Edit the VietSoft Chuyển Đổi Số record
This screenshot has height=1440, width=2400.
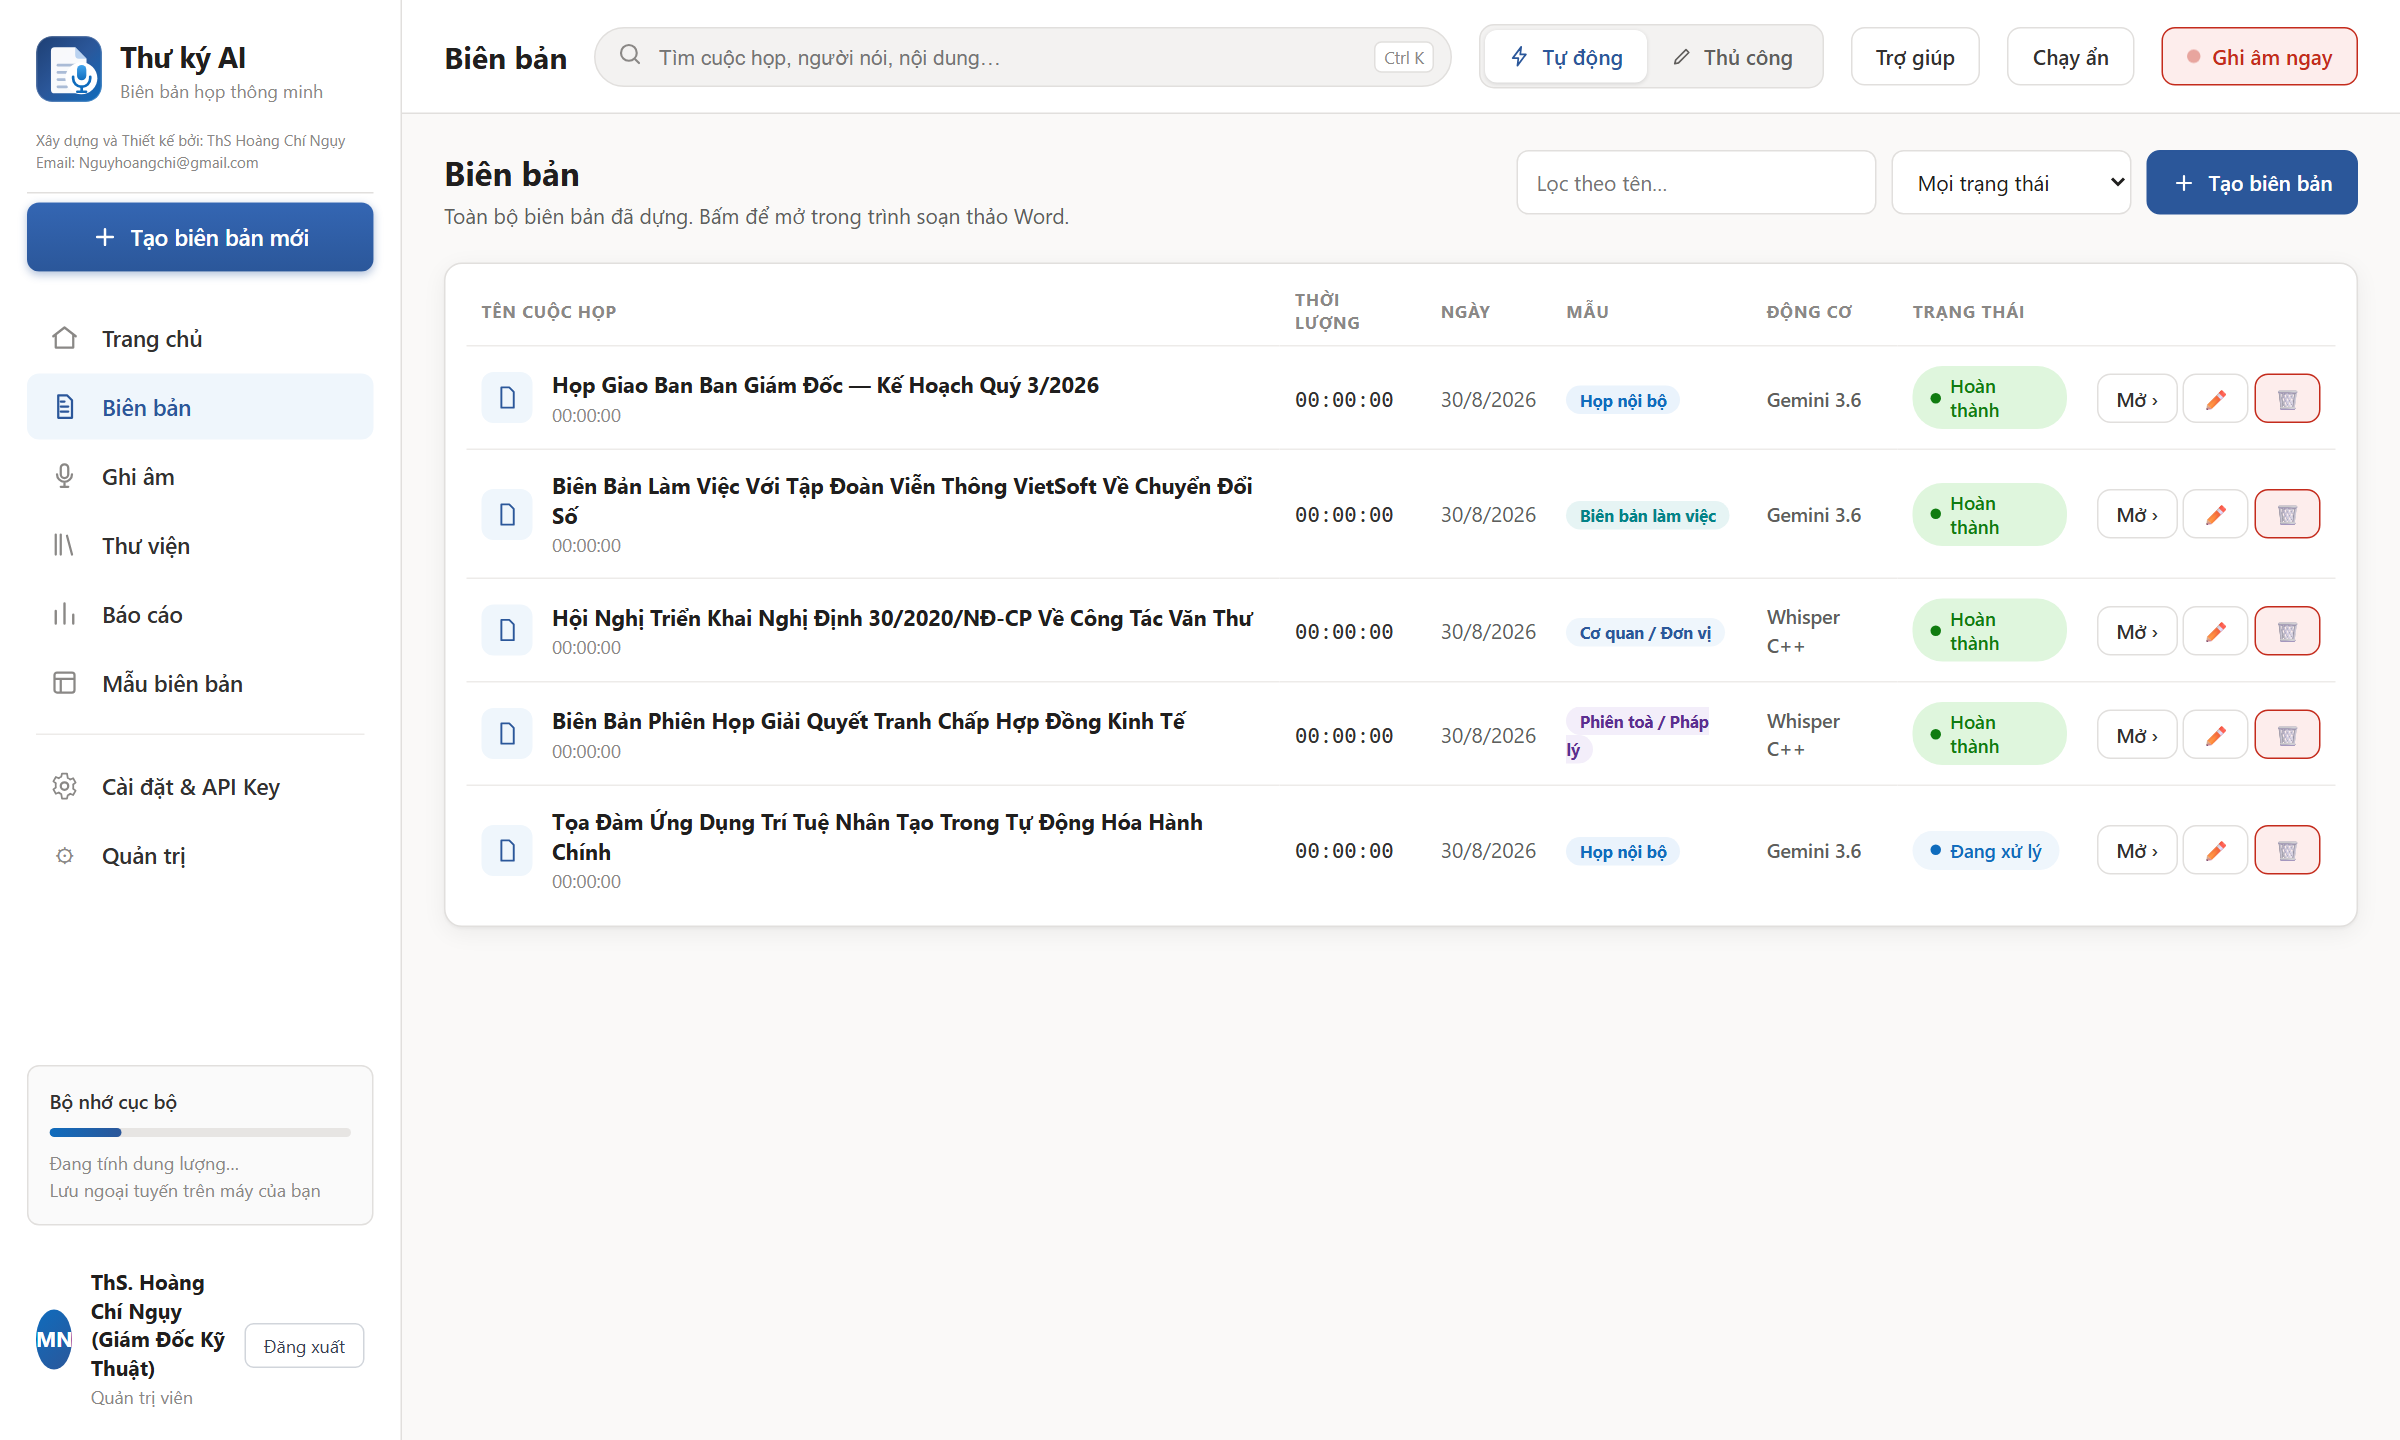(2215, 514)
